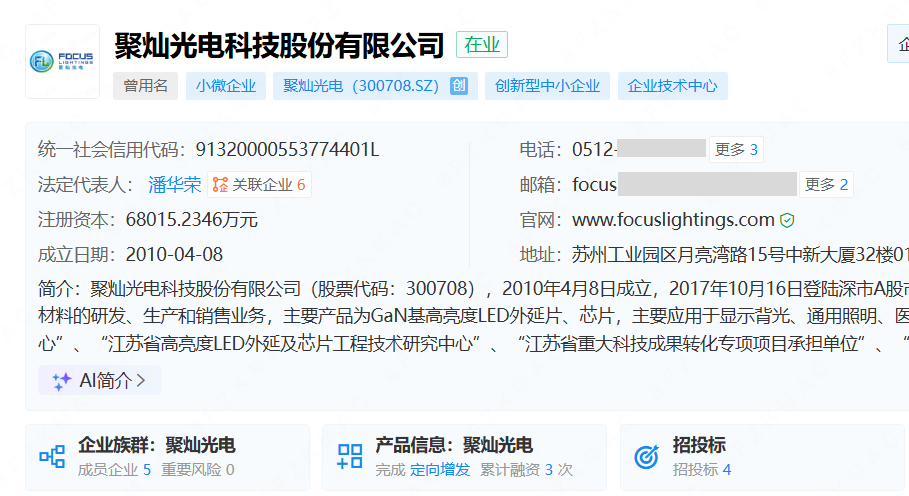
Task: Open the 曾用名 former names tag
Action: point(146,86)
